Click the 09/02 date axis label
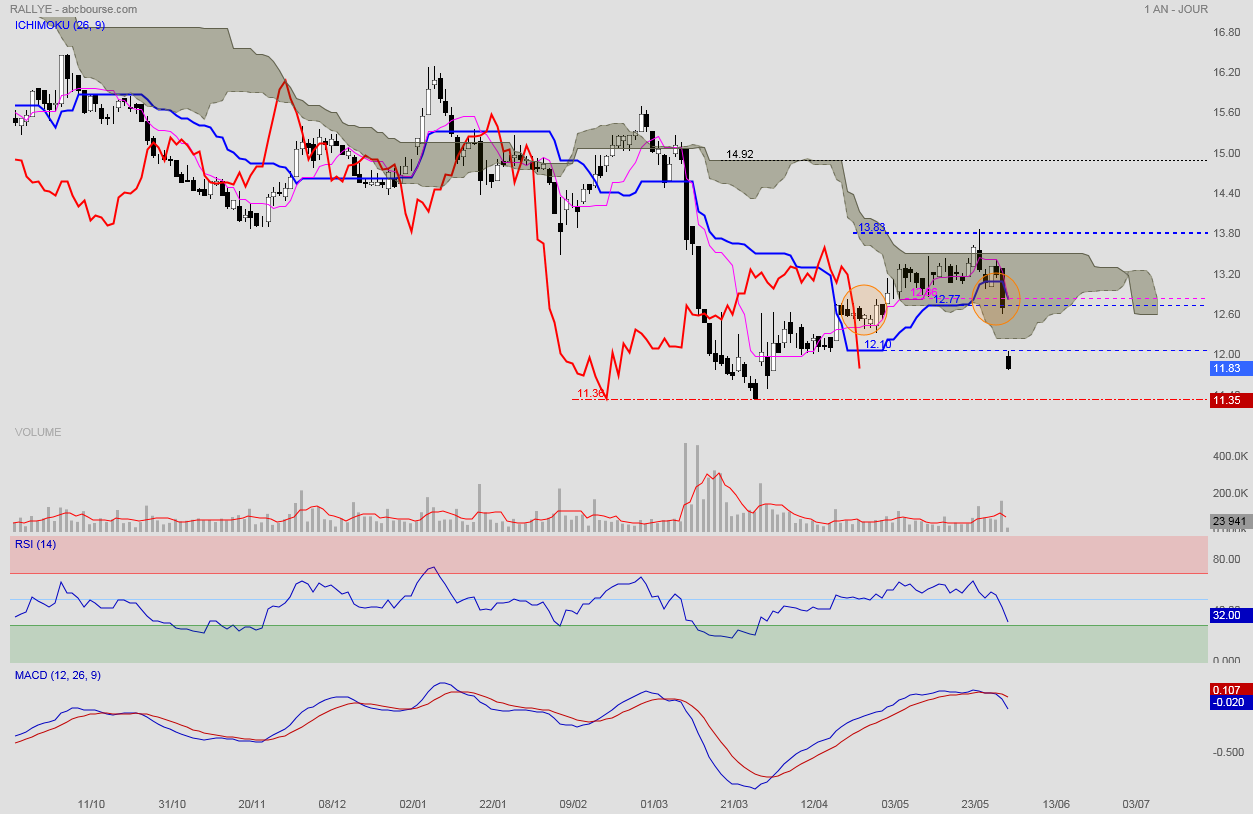 pos(573,804)
